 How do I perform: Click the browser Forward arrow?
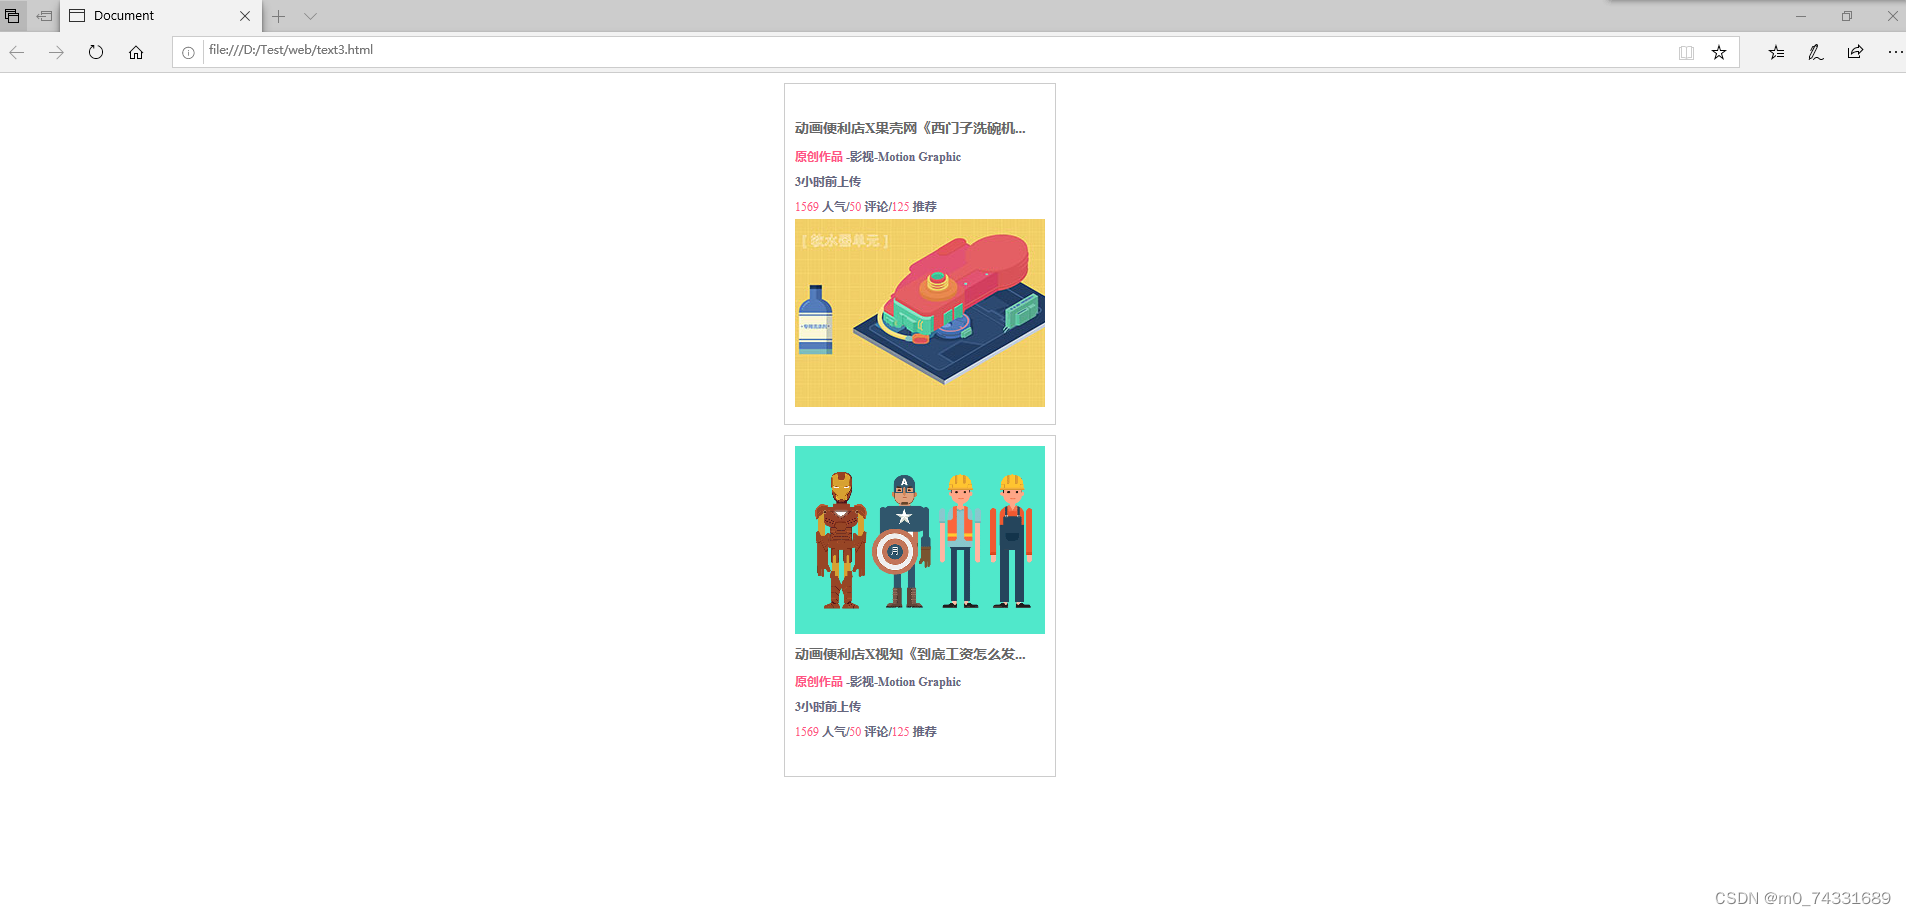(56, 52)
